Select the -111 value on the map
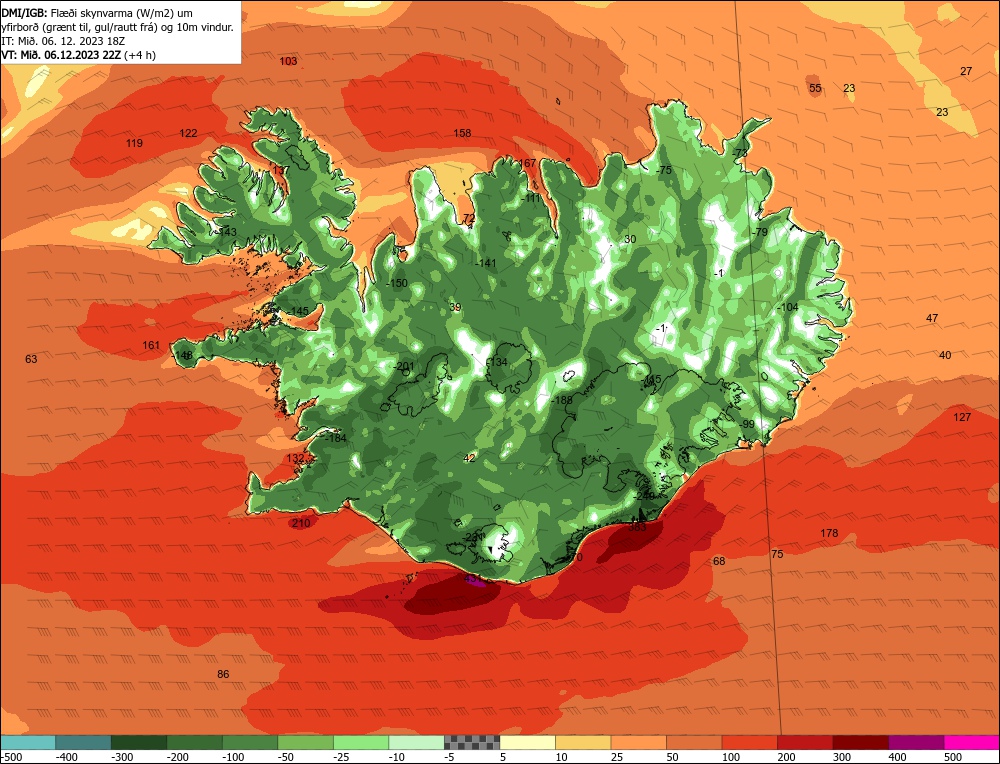1000x764 pixels. pos(531,198)
